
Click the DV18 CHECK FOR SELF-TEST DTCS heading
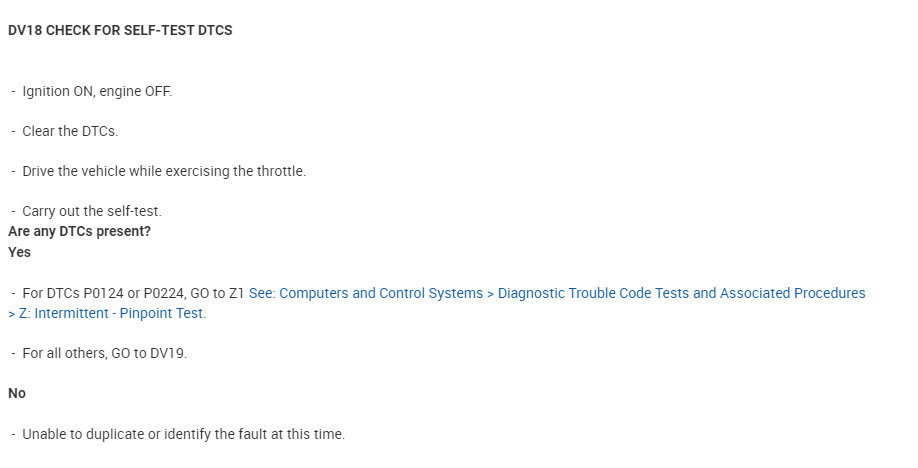(x=120, y=30)
